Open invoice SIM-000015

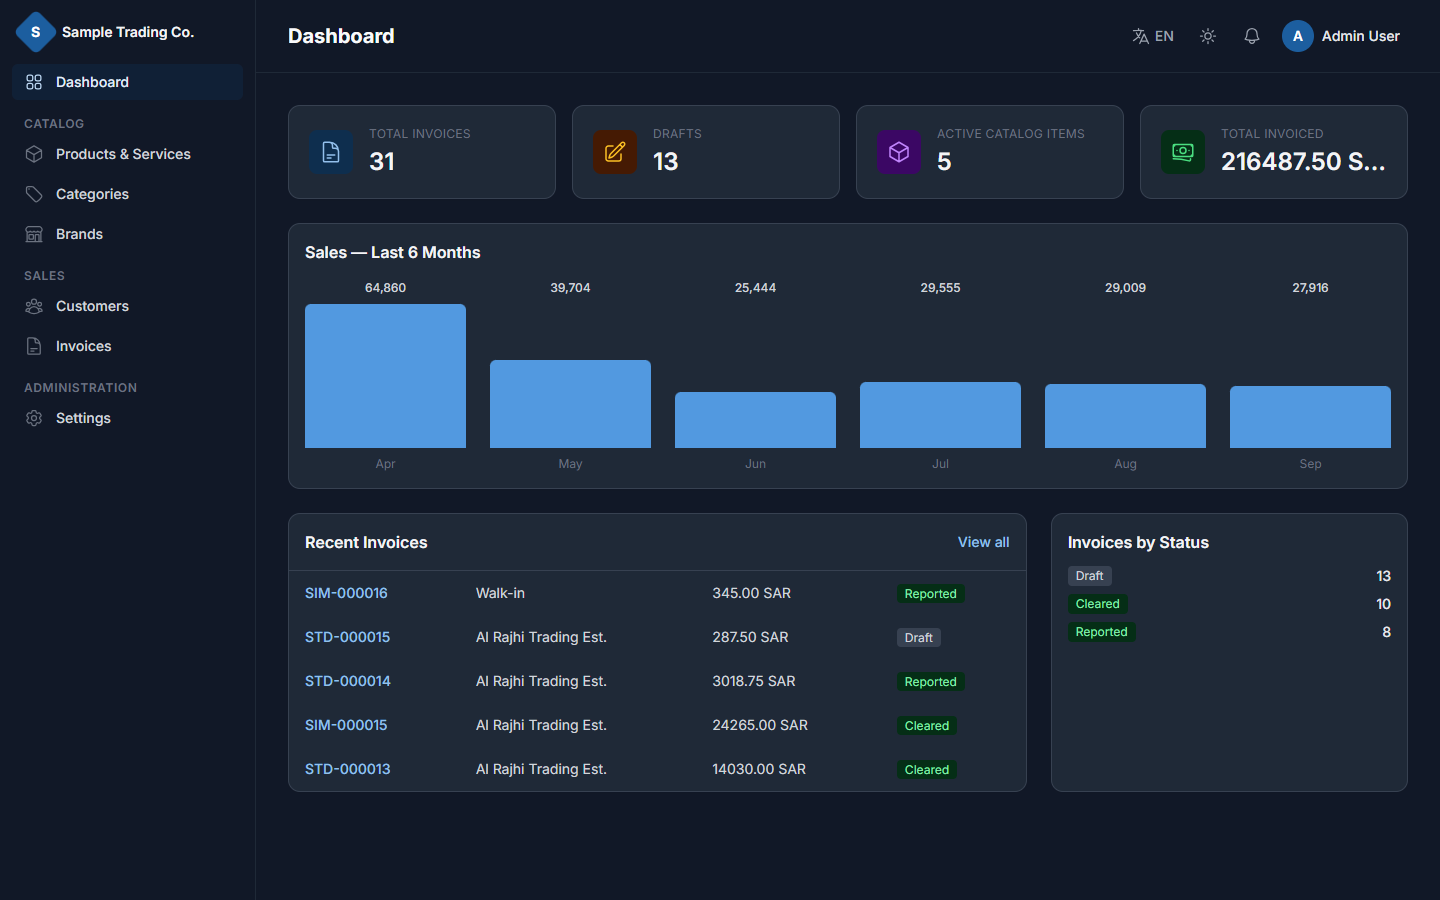click(x=346, y=725)
